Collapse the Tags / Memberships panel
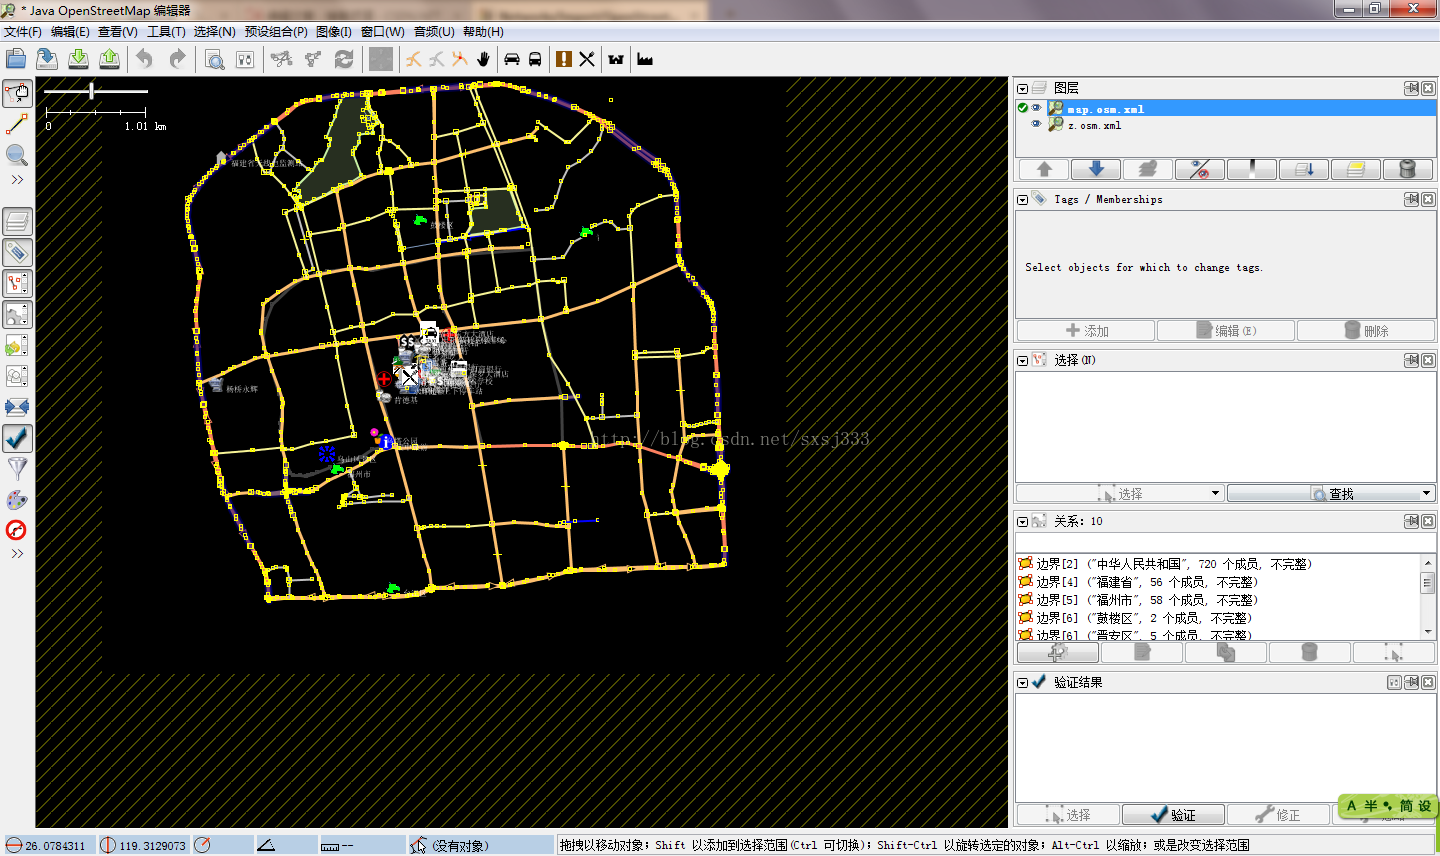 1022,200
